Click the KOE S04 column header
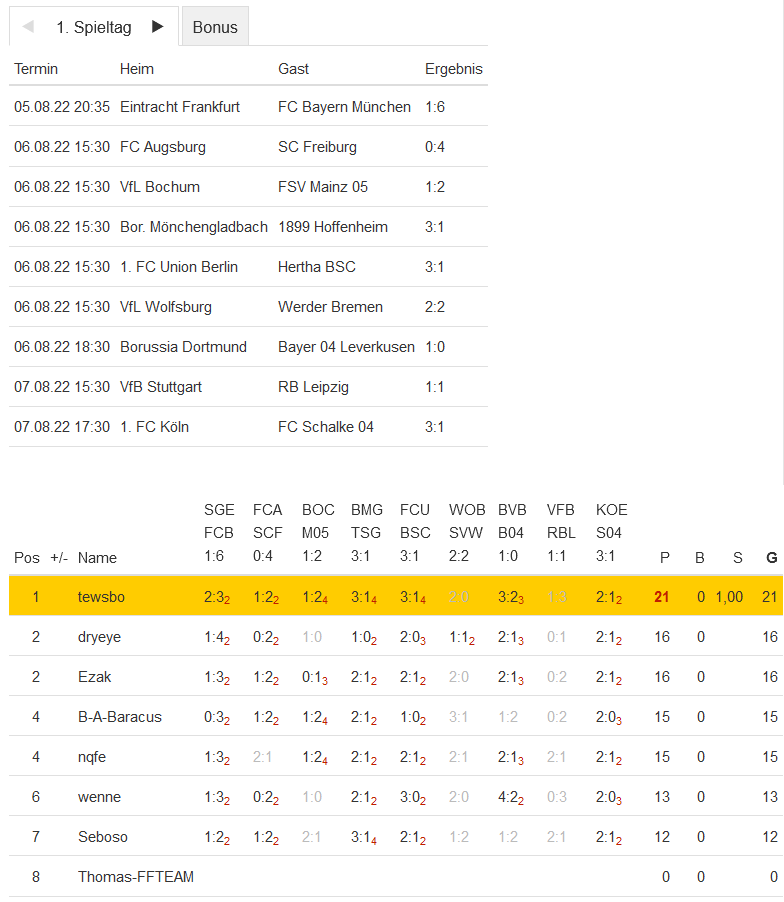The width and height of the screenshot is (784, 902). point(611,533)
